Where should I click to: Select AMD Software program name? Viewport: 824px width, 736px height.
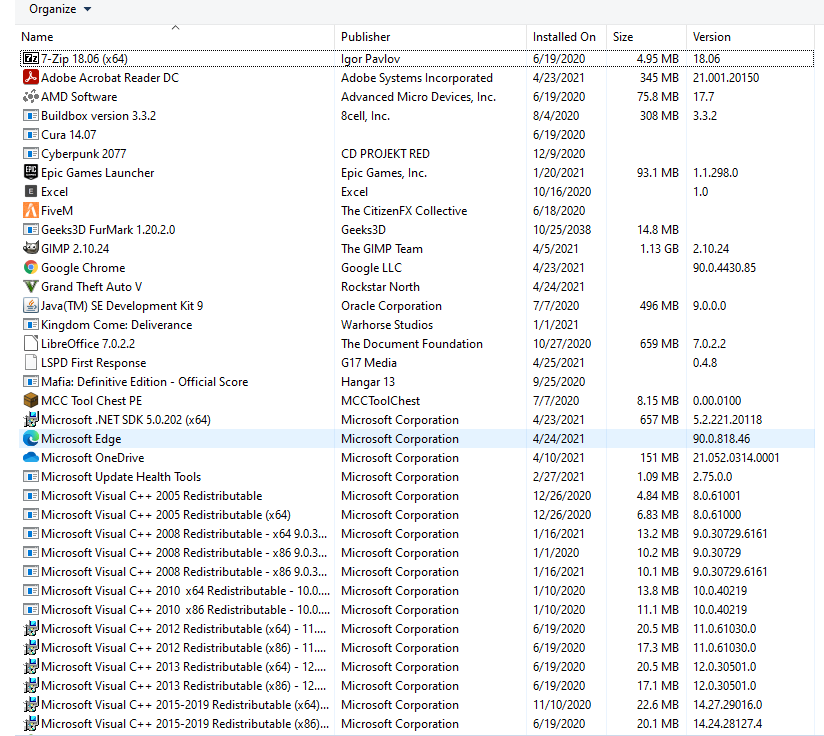coord(79,97)
